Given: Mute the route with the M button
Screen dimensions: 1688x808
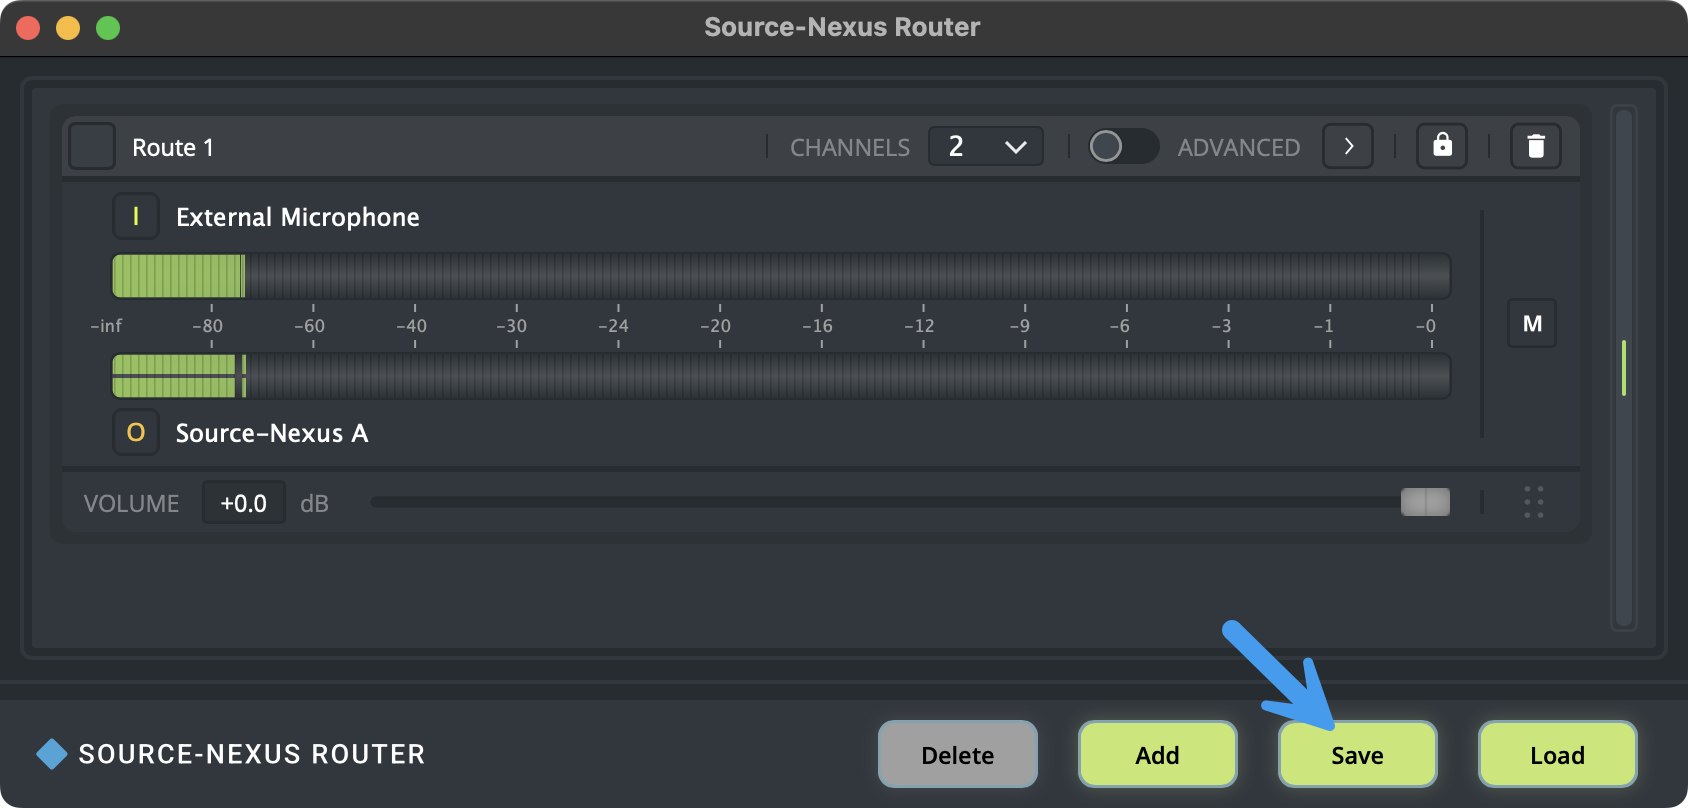Looking at the screenshot, I should pos(1531,324).
